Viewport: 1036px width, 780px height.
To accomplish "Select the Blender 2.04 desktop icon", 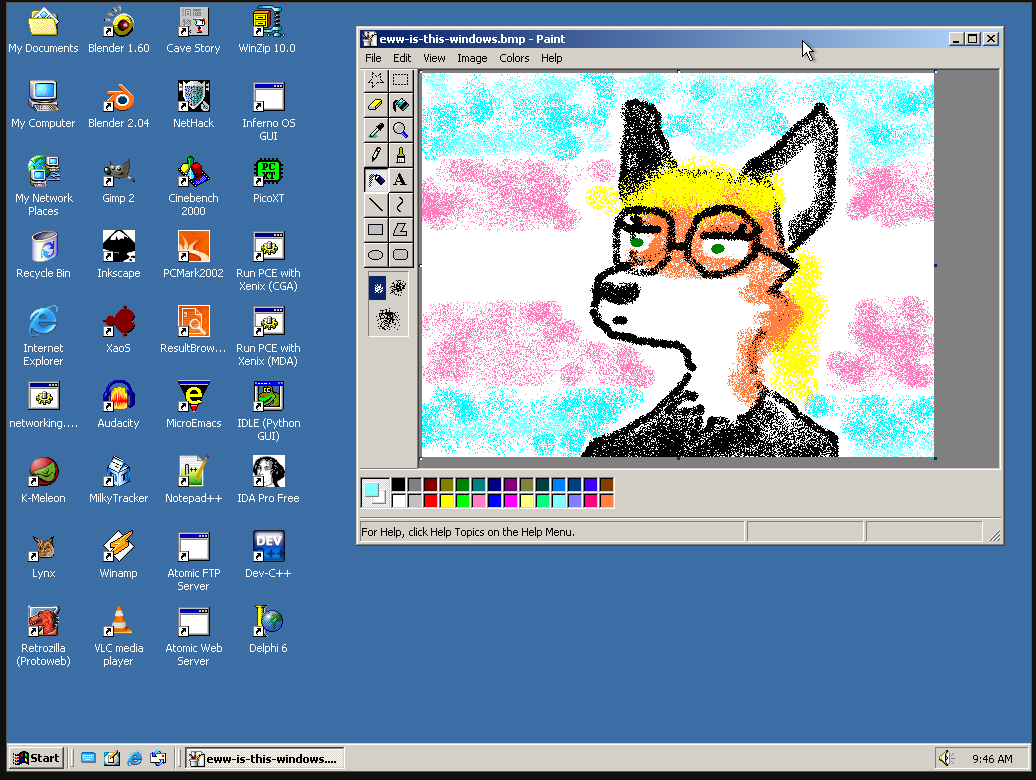I will [119, 106].
